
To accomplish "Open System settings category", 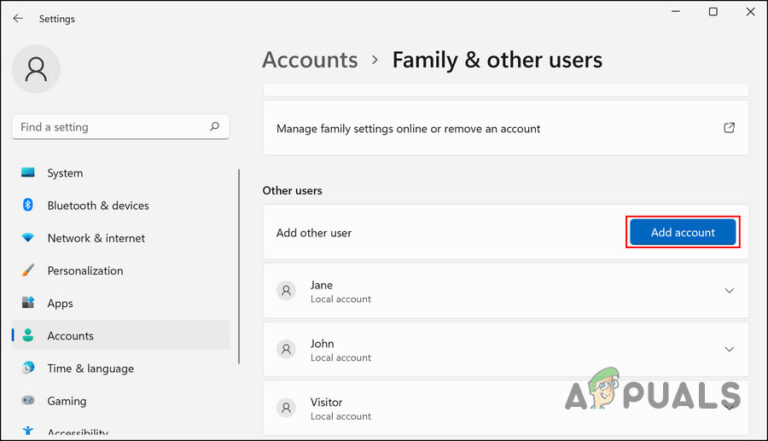I will [x=120, y=173].
